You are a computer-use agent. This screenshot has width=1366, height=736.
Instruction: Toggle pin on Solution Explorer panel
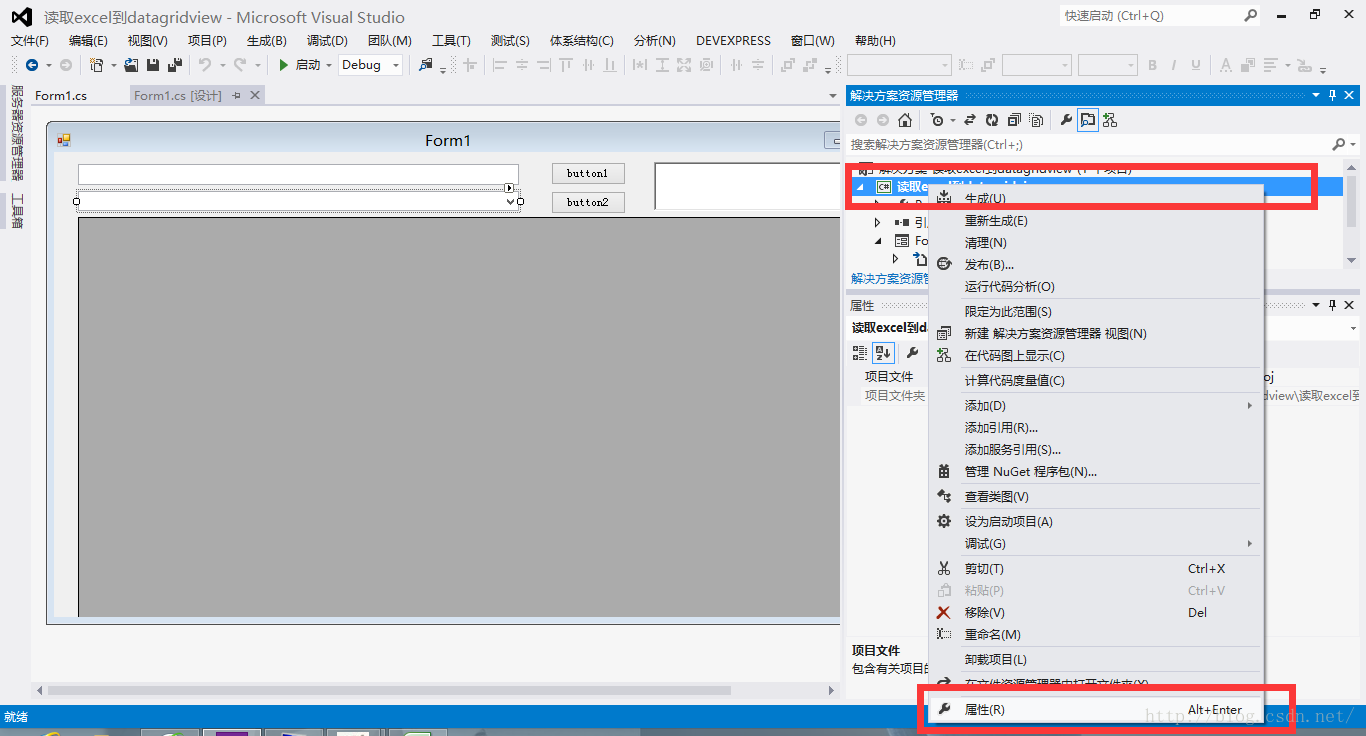pyautogui.click(x=1332, y=95)
